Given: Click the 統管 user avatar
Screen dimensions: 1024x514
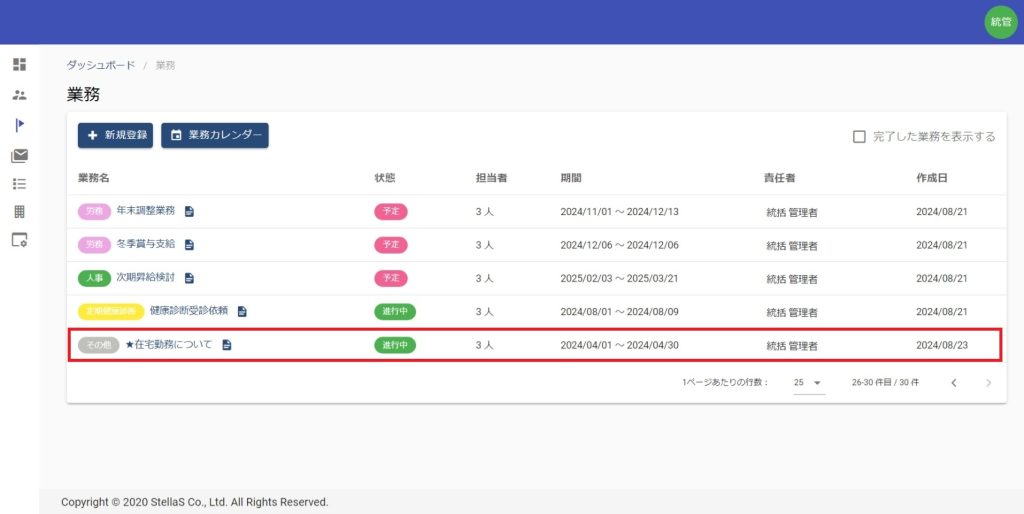Looking at the screenshot, I should (1000, 22).
